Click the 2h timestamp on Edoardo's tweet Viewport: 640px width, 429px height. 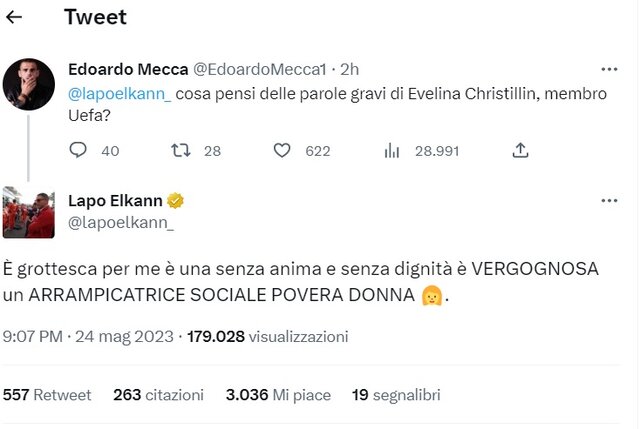[x=350, y=69]
